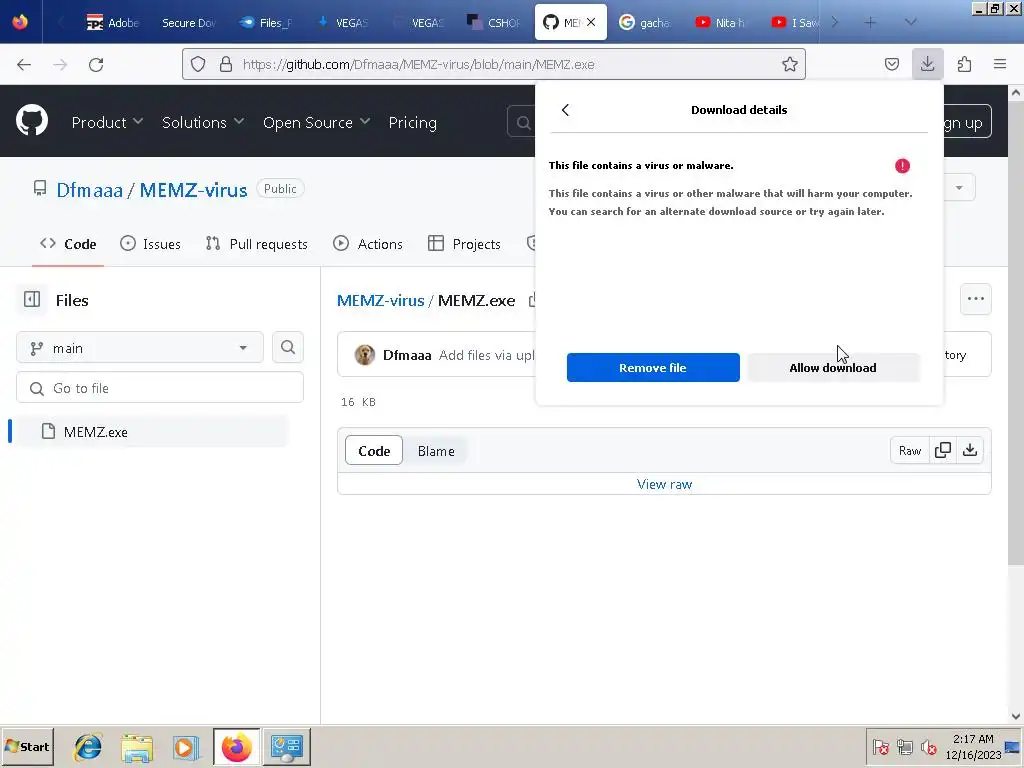Click muted volume tray icon
The image size is (1024, 768).
point(928,746)
